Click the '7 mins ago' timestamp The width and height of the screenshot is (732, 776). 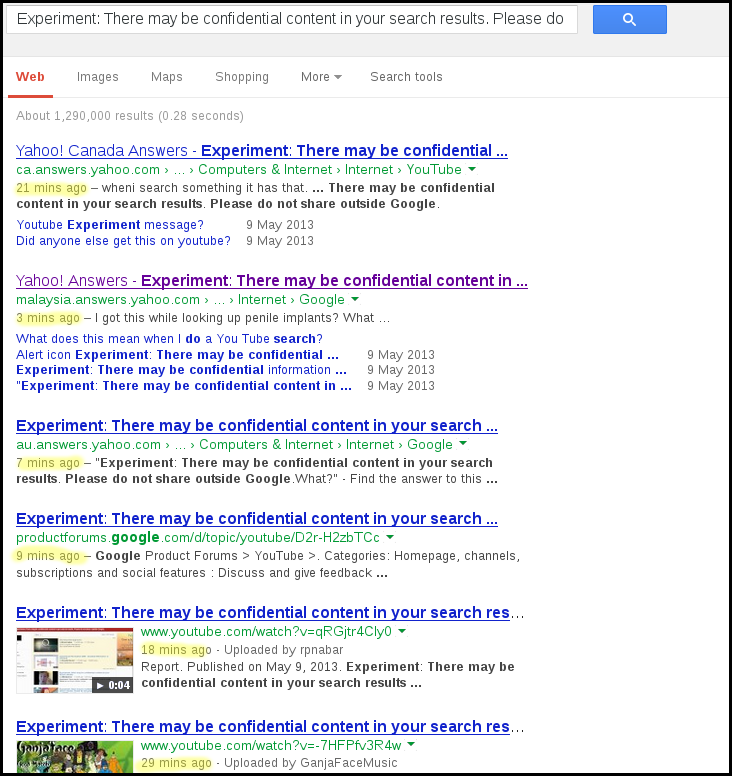tap(48, 463)
